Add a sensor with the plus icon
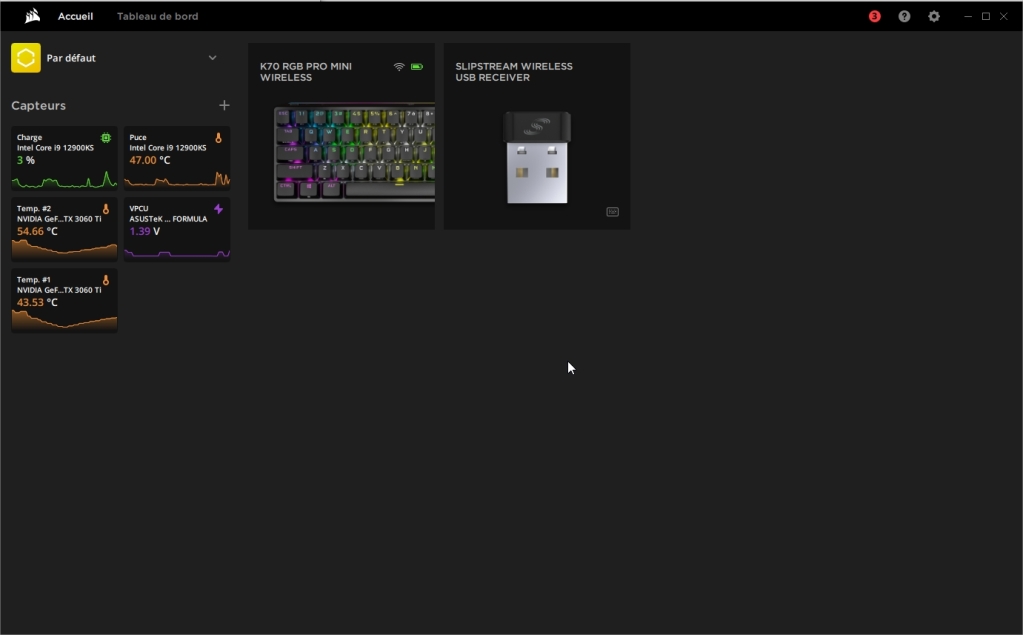1023x635 pixels. (x=224, y=105)
